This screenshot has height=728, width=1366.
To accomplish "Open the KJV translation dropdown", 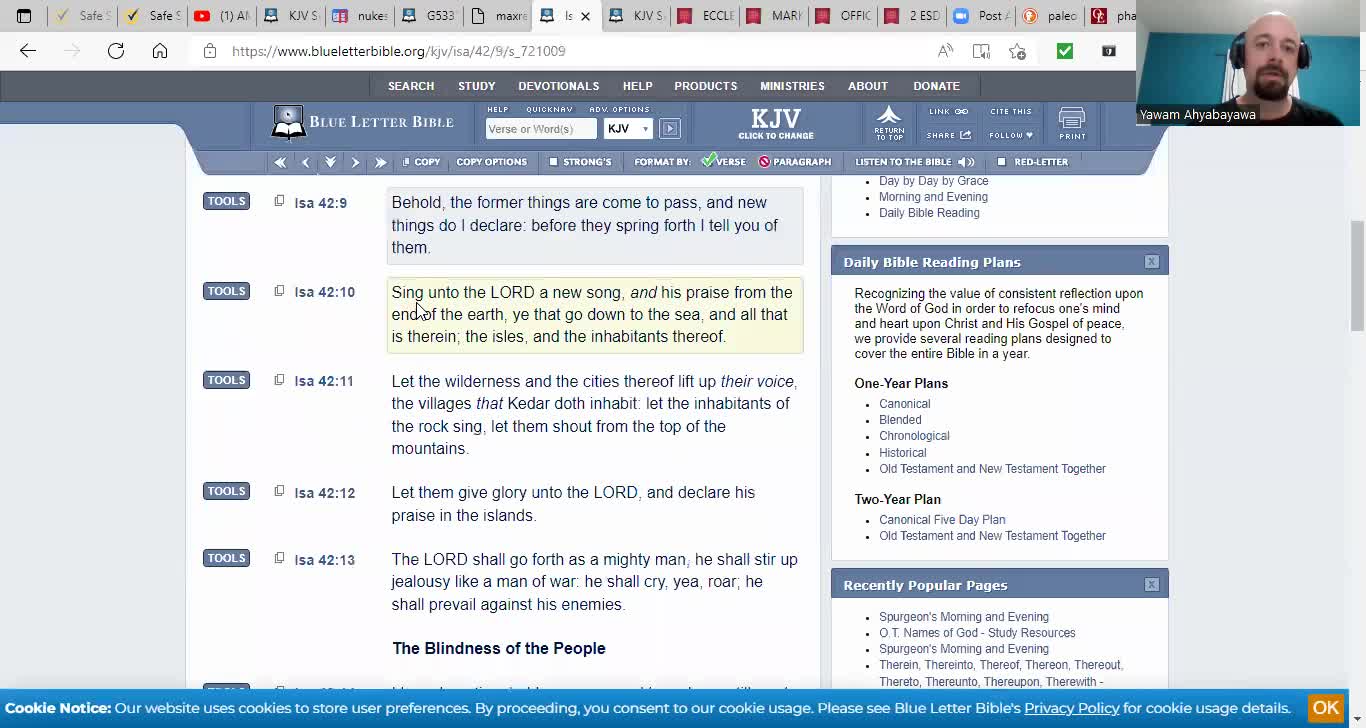I will pos(628,129).
